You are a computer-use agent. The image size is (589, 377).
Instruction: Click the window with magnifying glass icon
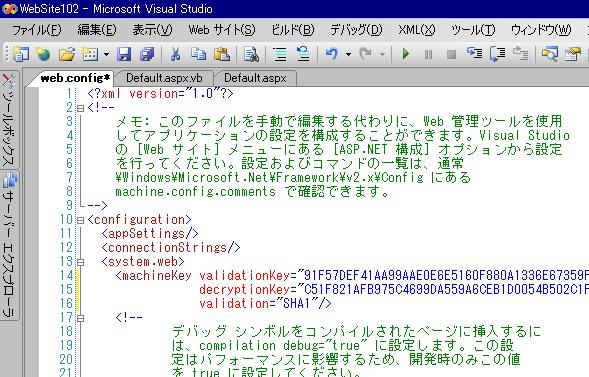coord(550,54)
